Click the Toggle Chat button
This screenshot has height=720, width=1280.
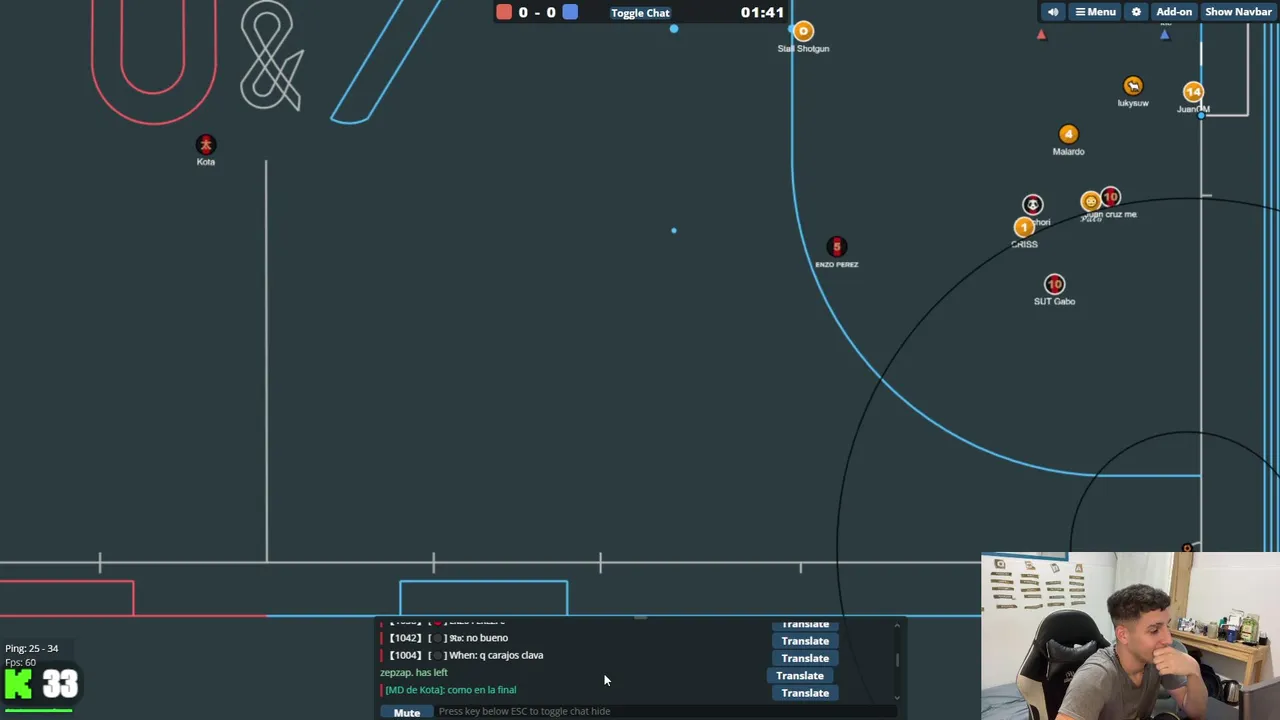[x=640, y=13]
